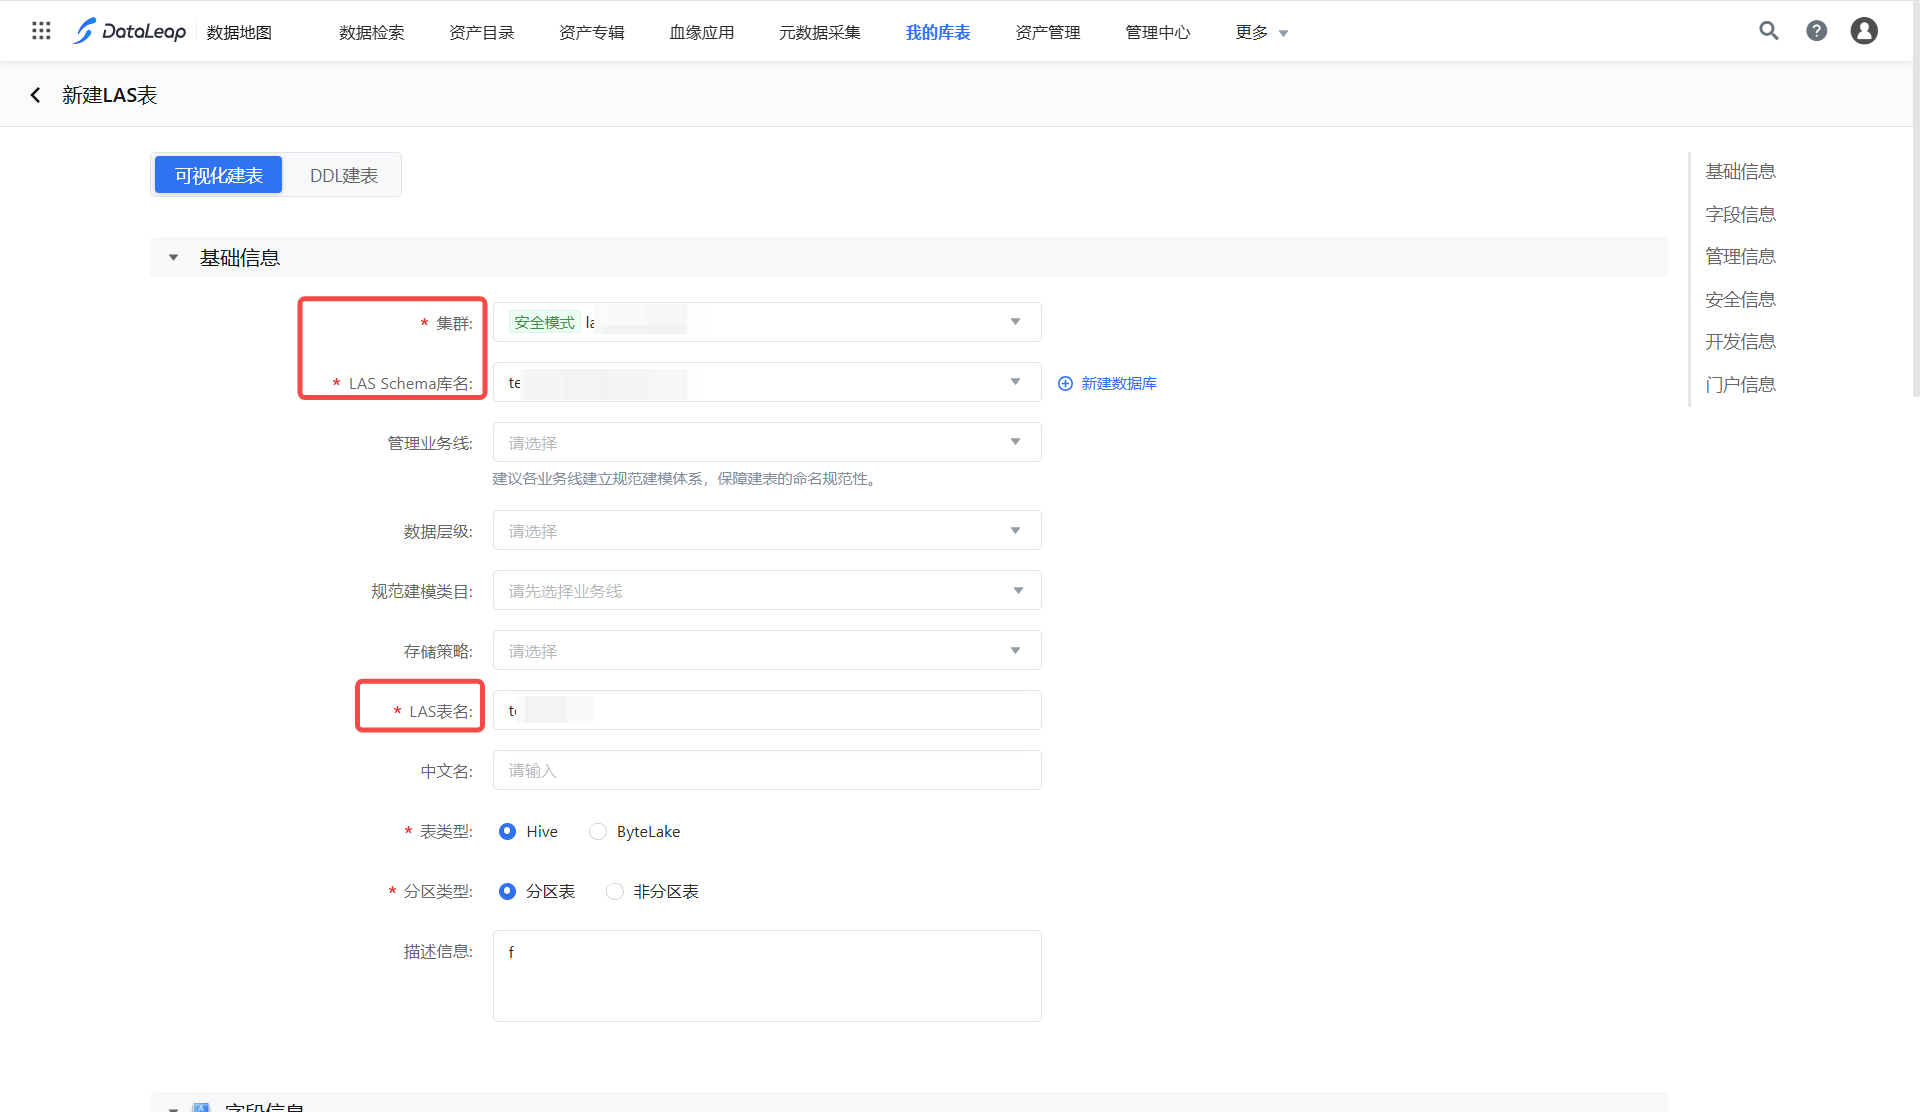This screenshot has height=1112, width=1920.
Task: Click the DataLeap logo
Action: click(129, 31)
